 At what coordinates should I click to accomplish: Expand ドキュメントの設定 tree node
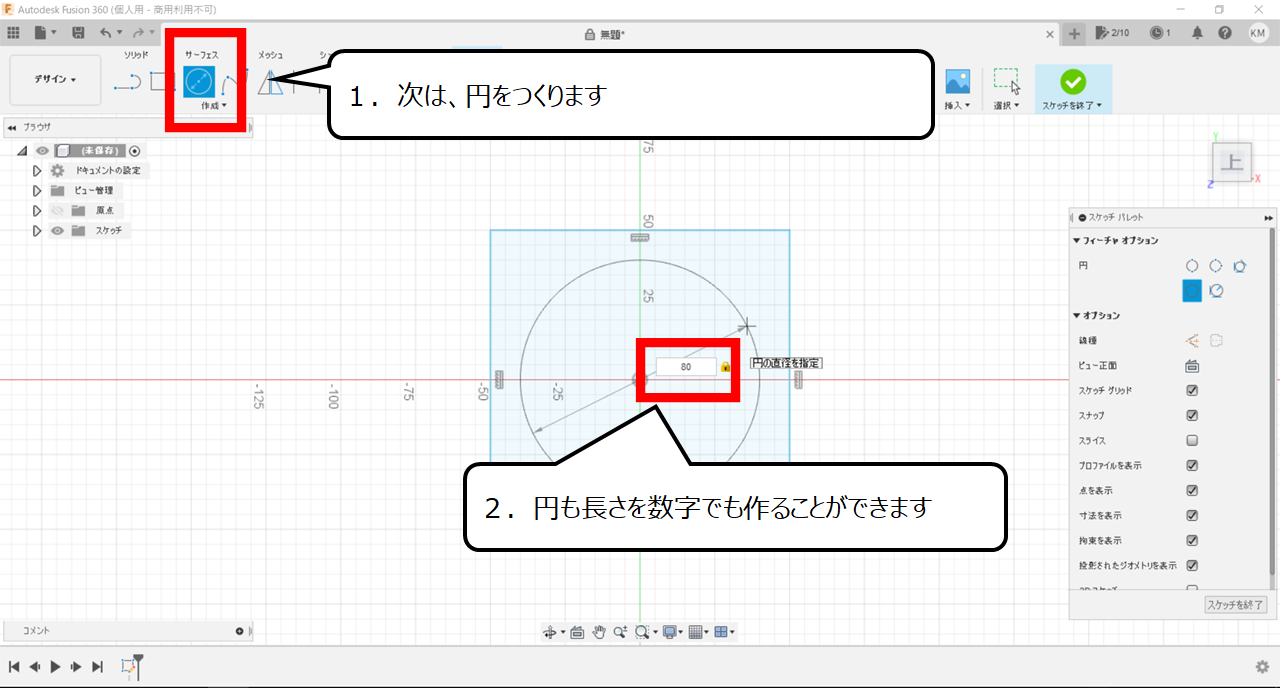click(x=37, y=171)
